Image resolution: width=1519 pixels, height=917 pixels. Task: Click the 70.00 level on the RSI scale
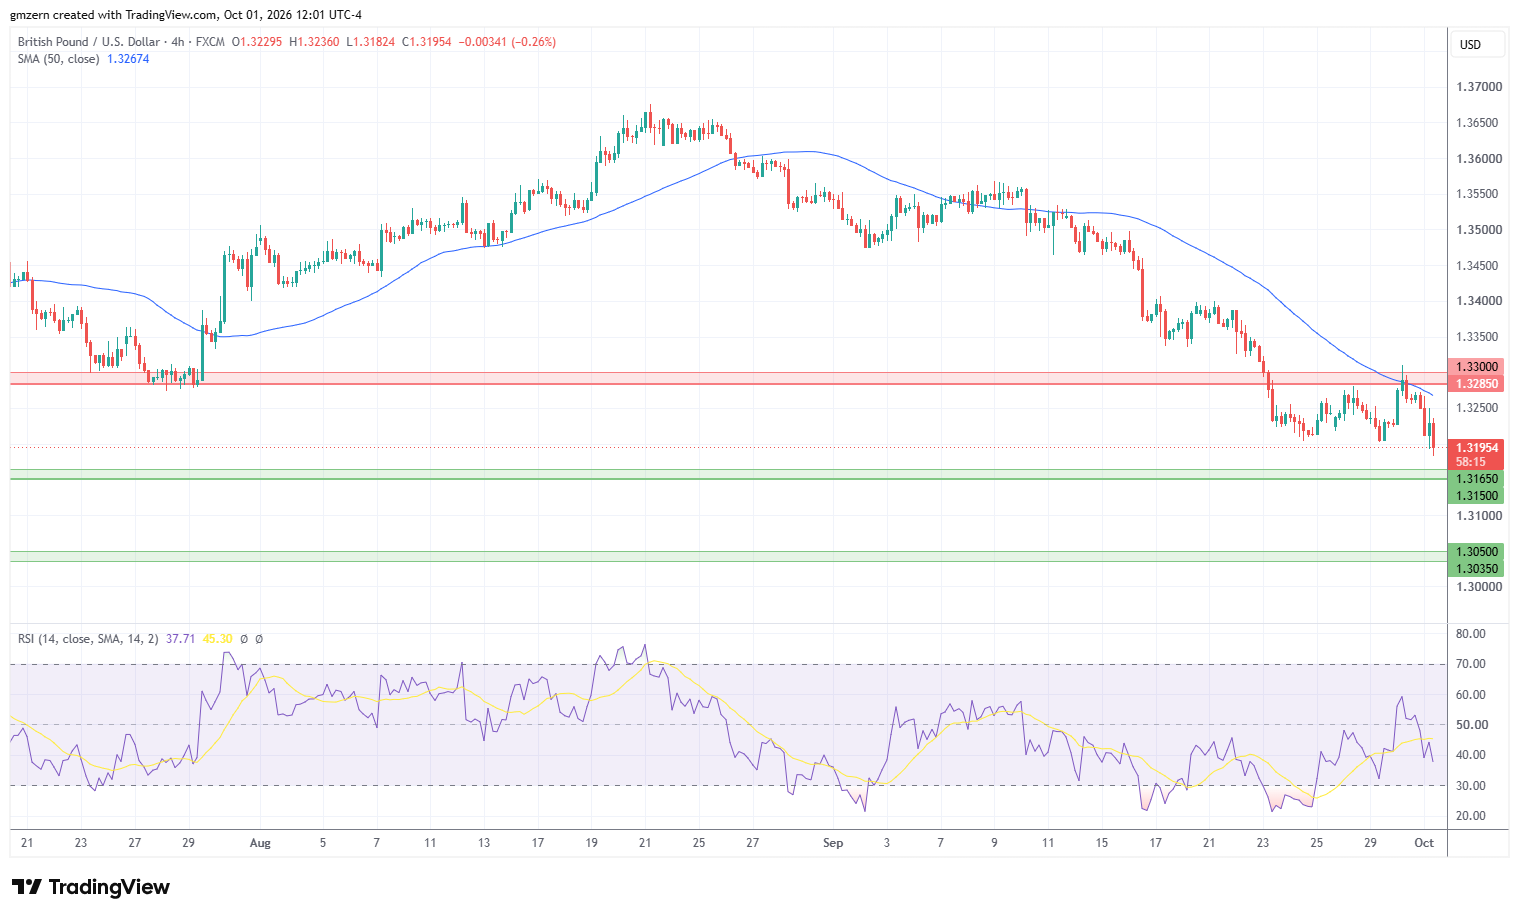[1471, 664]
